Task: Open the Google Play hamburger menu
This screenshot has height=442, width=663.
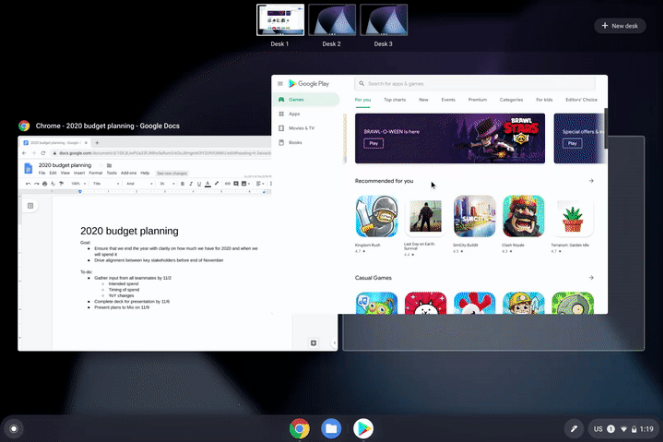Action: pyautogui.click(x=280, y=84)
